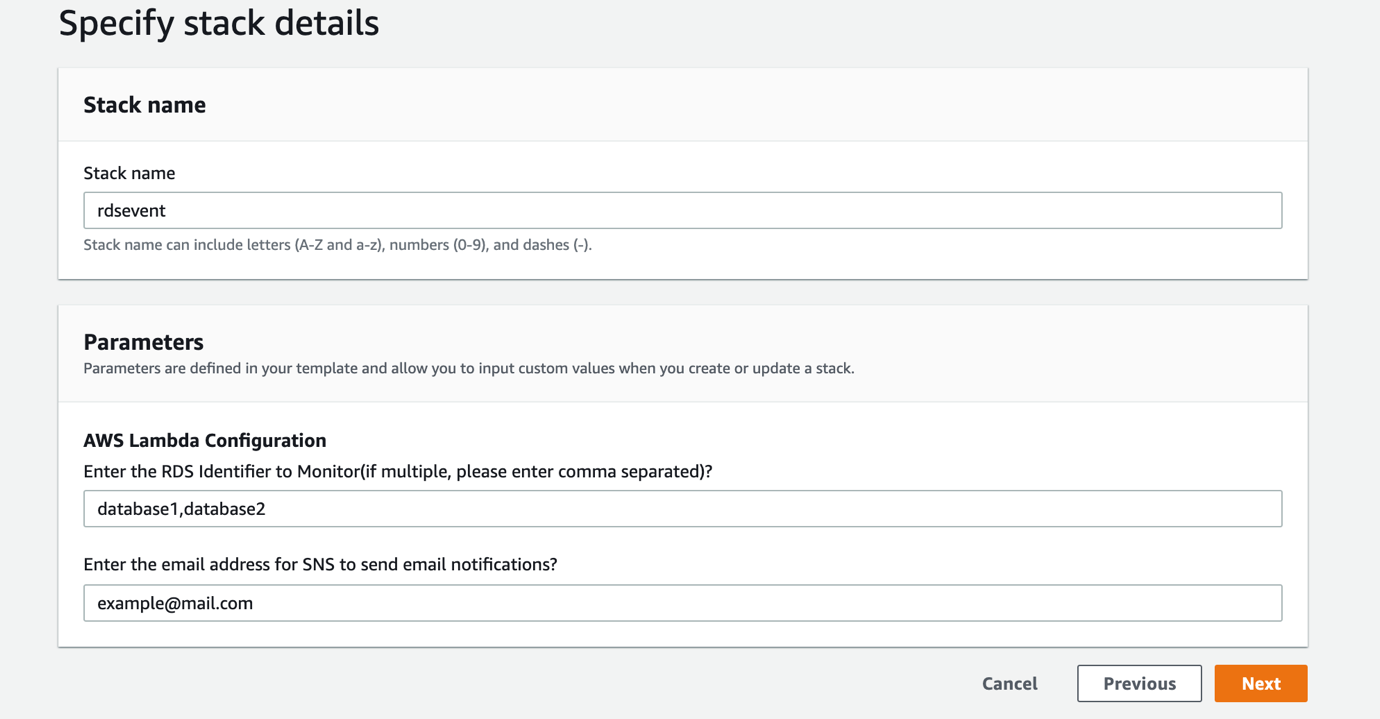The image size is (1380, 719).
Task: Click the SNS email address input field
Action: (682, 603)
